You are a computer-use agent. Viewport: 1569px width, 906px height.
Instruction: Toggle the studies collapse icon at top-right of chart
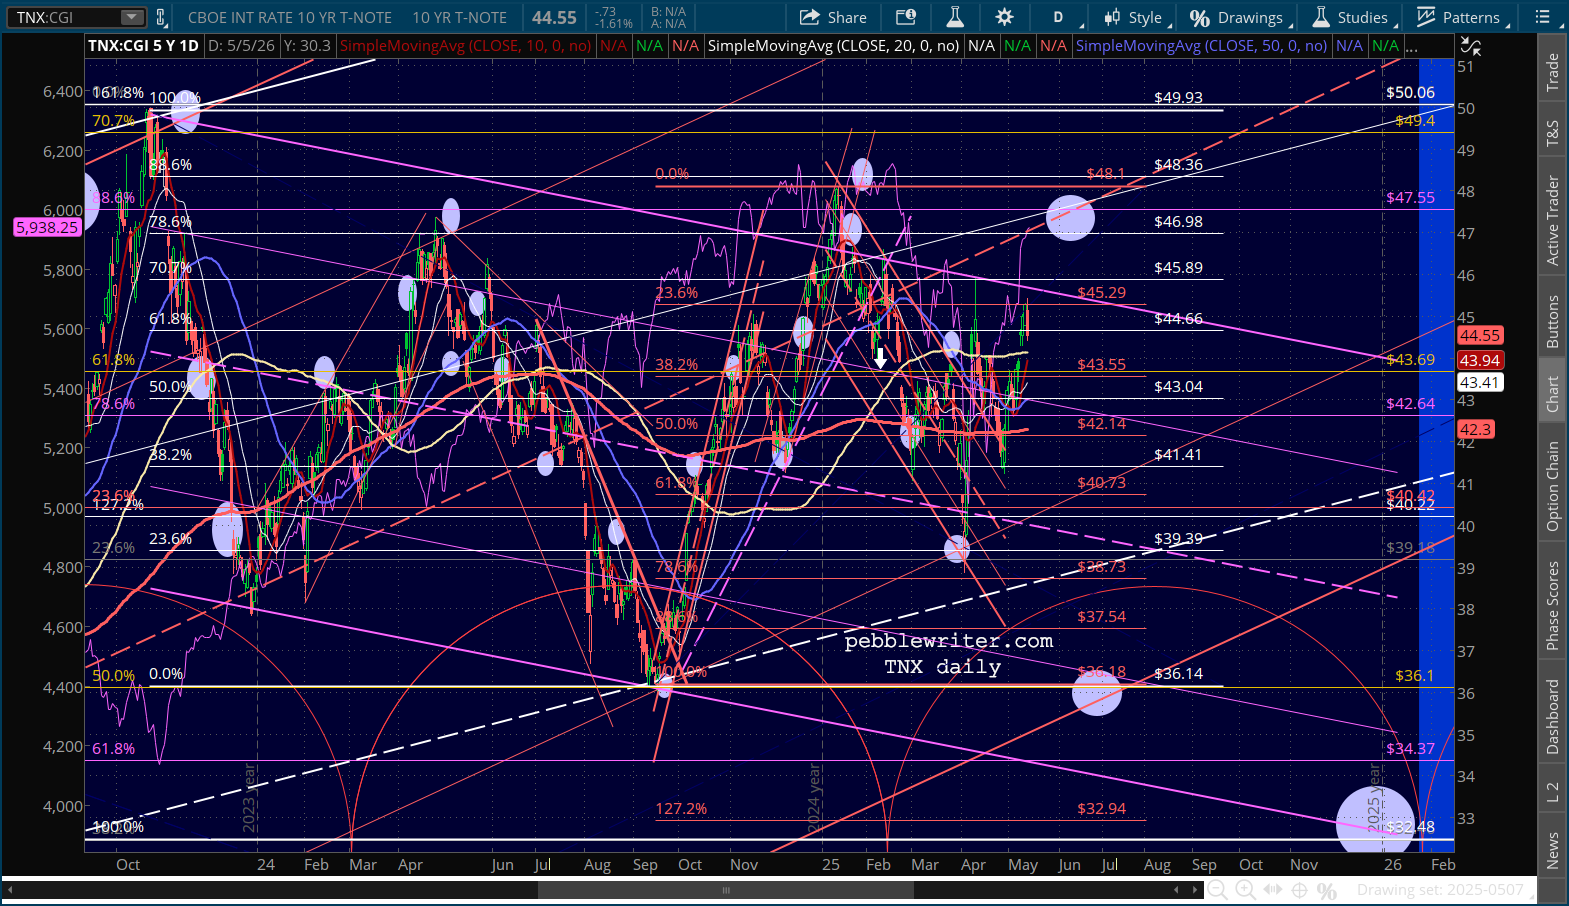click(x=1470, y=46)
